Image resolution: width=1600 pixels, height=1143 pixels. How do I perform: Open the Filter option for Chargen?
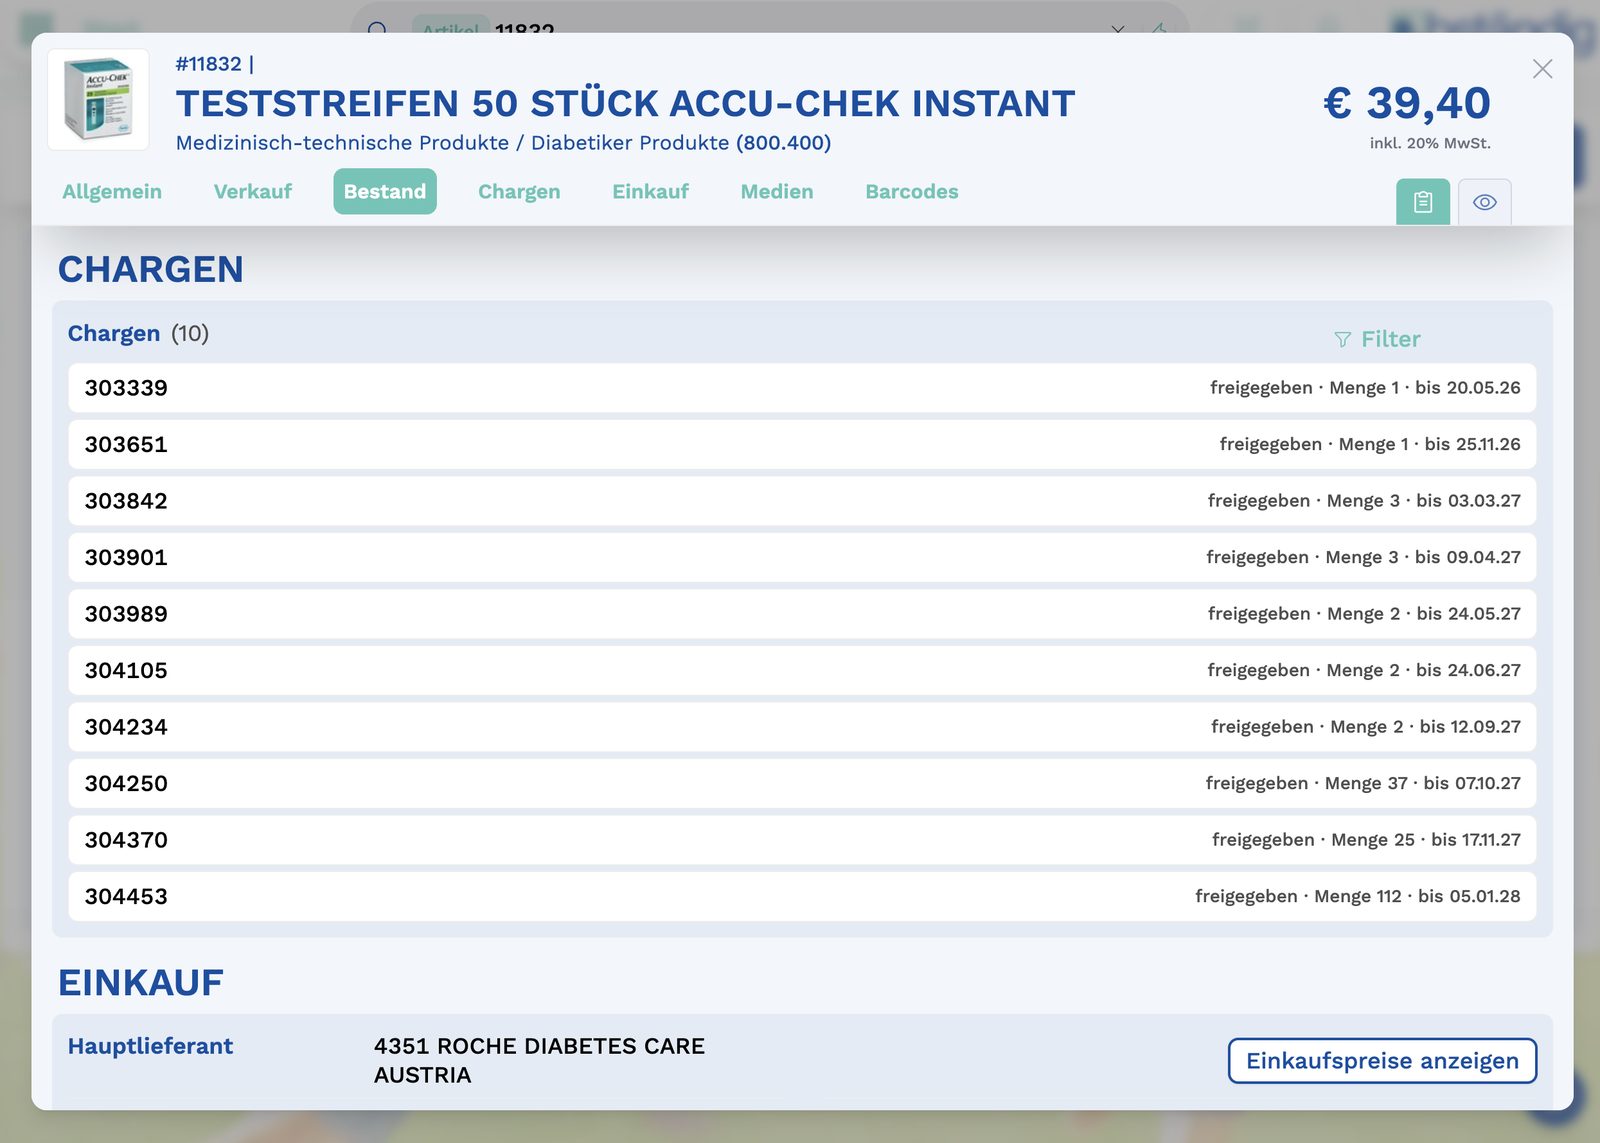tap(1377, 339)
